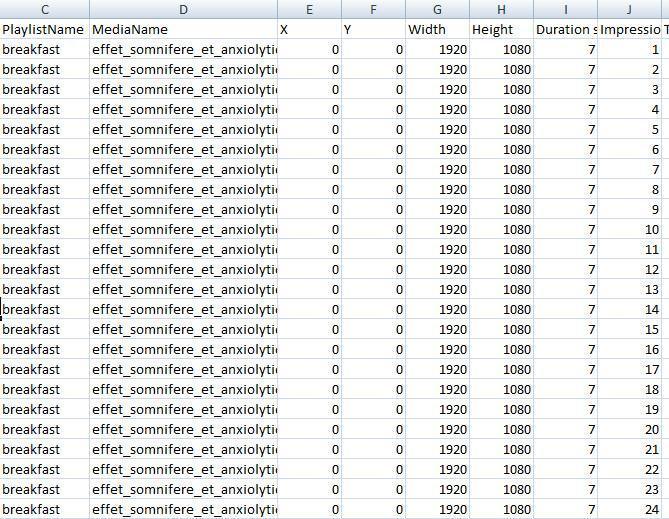Select column E header

309,9
